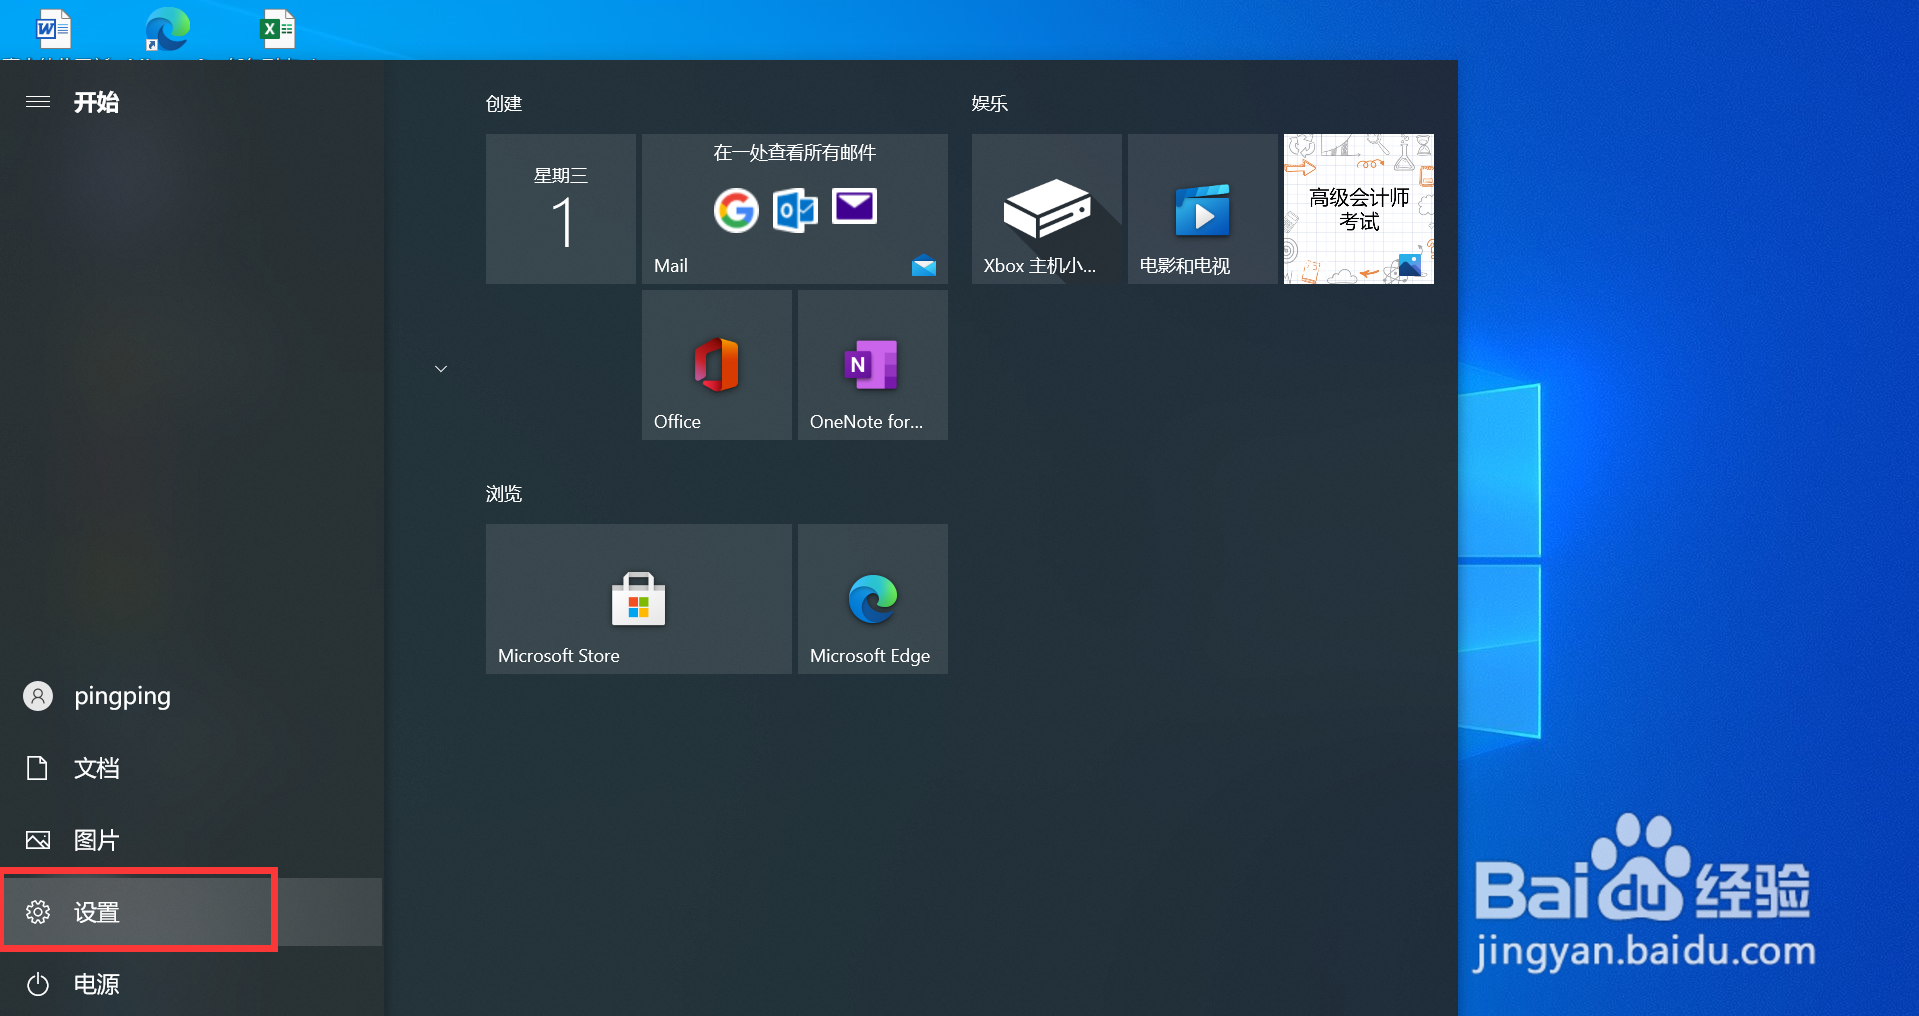Open the pingping user account icon

pos(38,696)
